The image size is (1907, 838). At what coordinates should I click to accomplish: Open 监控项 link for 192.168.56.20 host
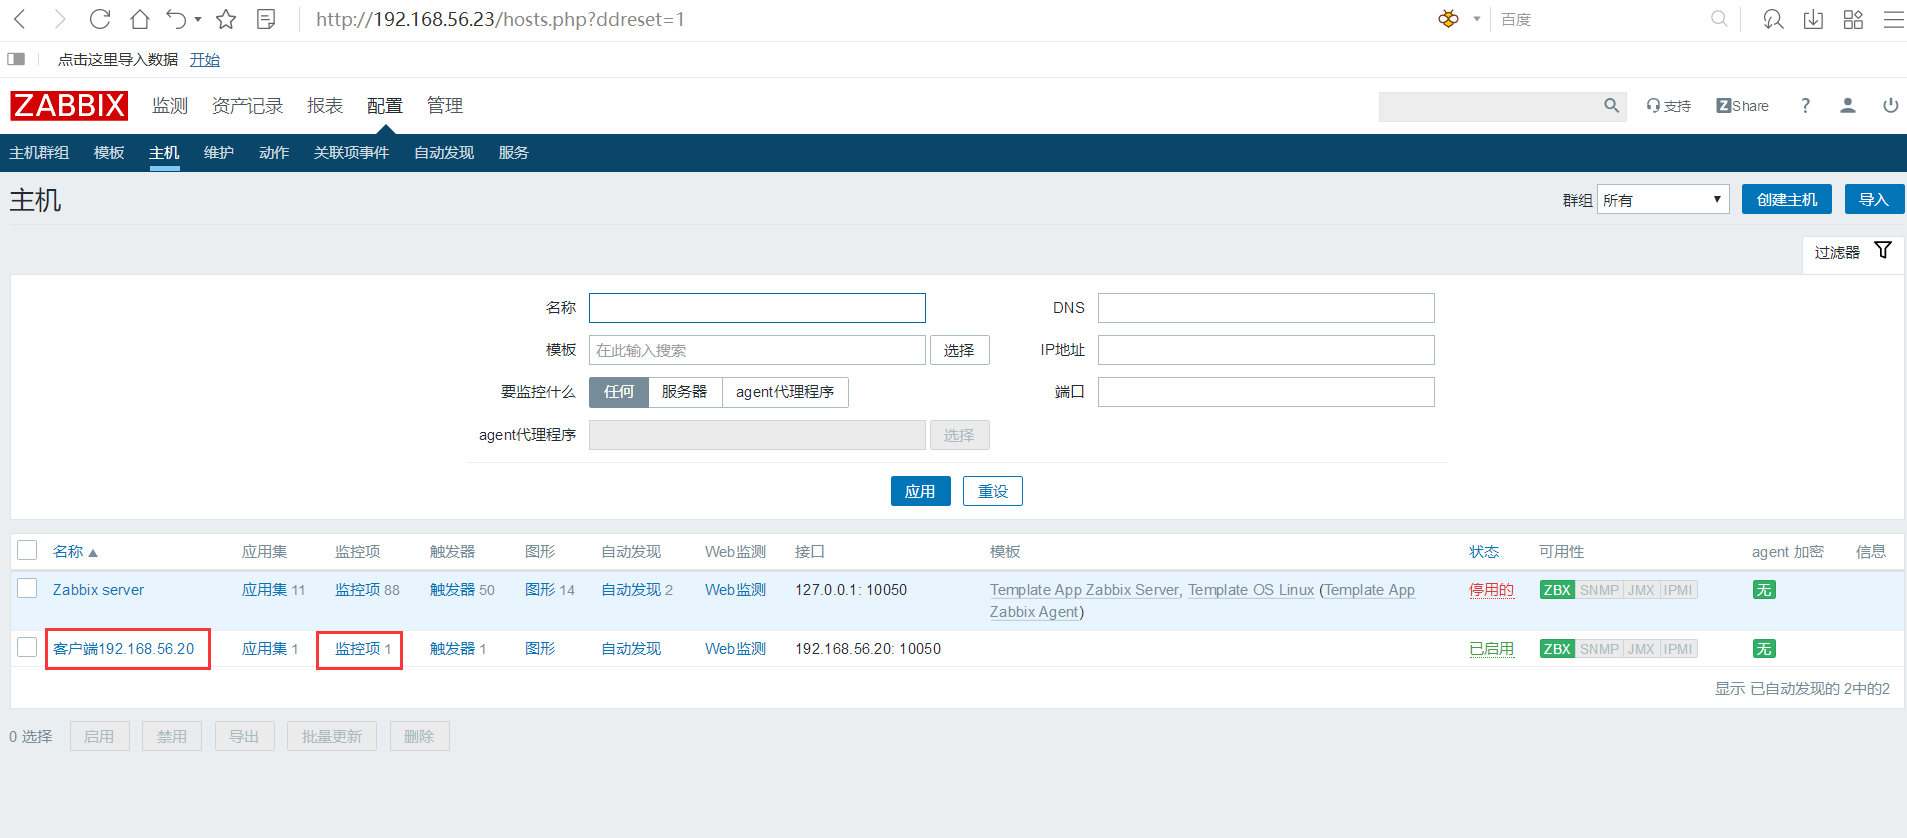(358, 649)
